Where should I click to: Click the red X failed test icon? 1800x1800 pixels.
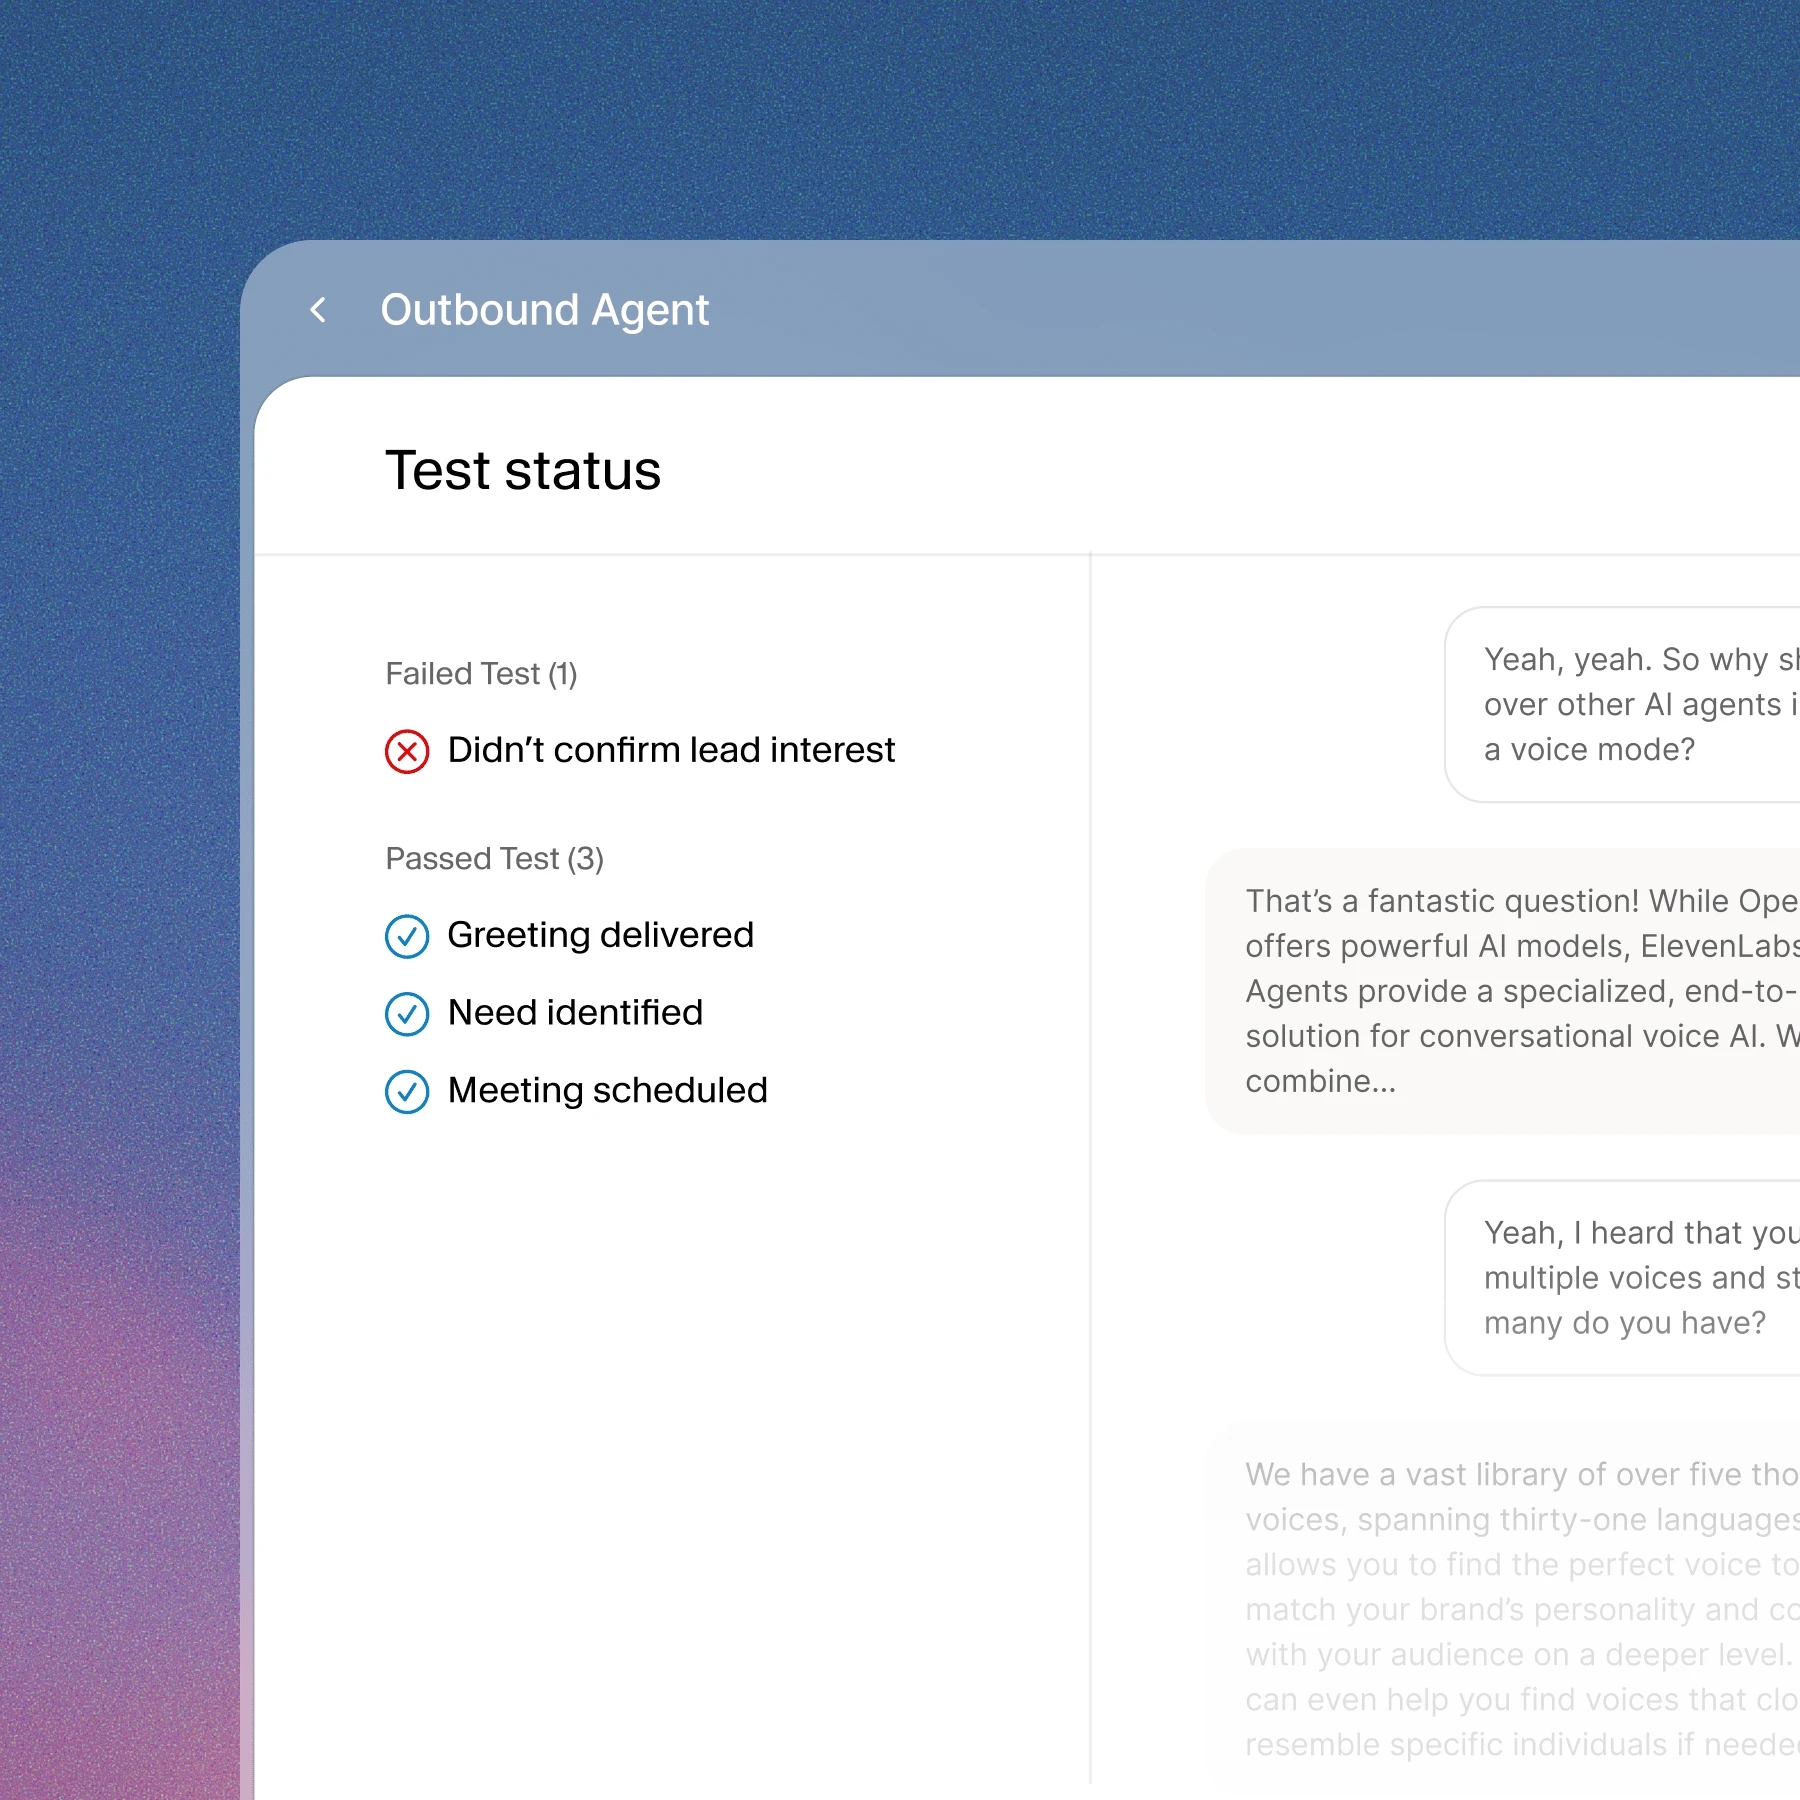tap(407, 751)
